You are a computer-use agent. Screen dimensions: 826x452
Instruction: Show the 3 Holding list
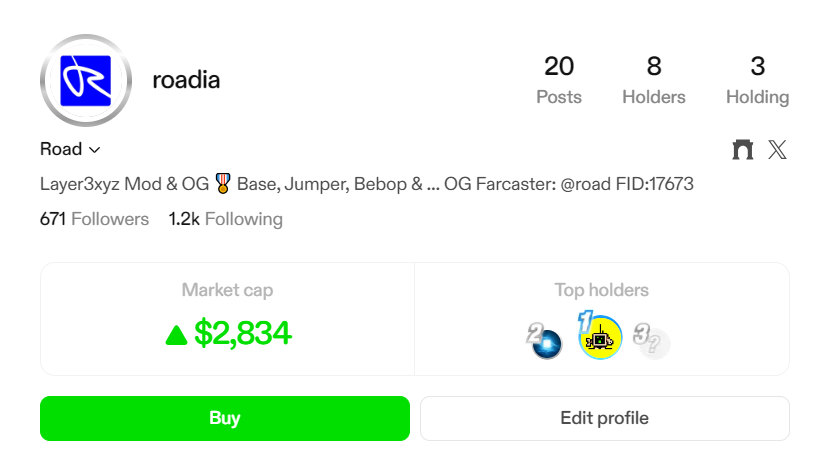point(757,80)
